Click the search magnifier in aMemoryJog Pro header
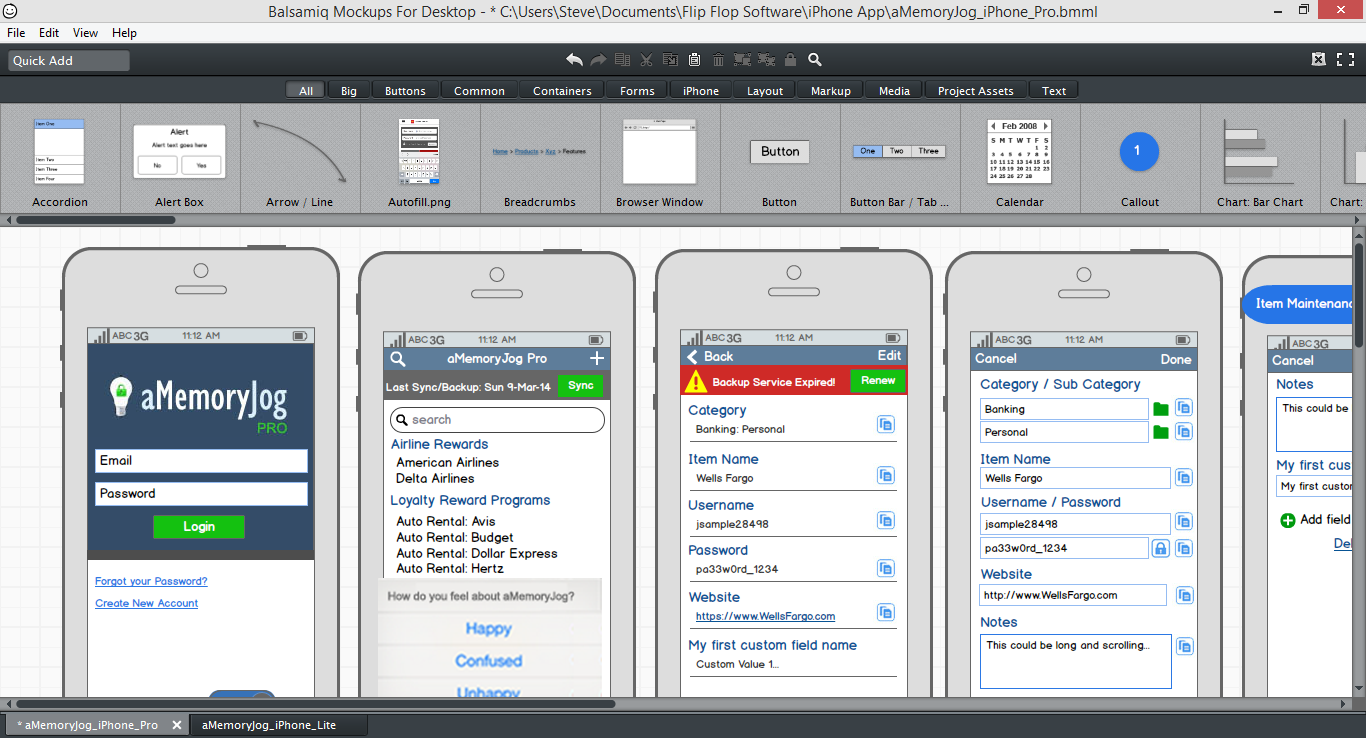Screen dimensions: 1366x738 (397, 358)
